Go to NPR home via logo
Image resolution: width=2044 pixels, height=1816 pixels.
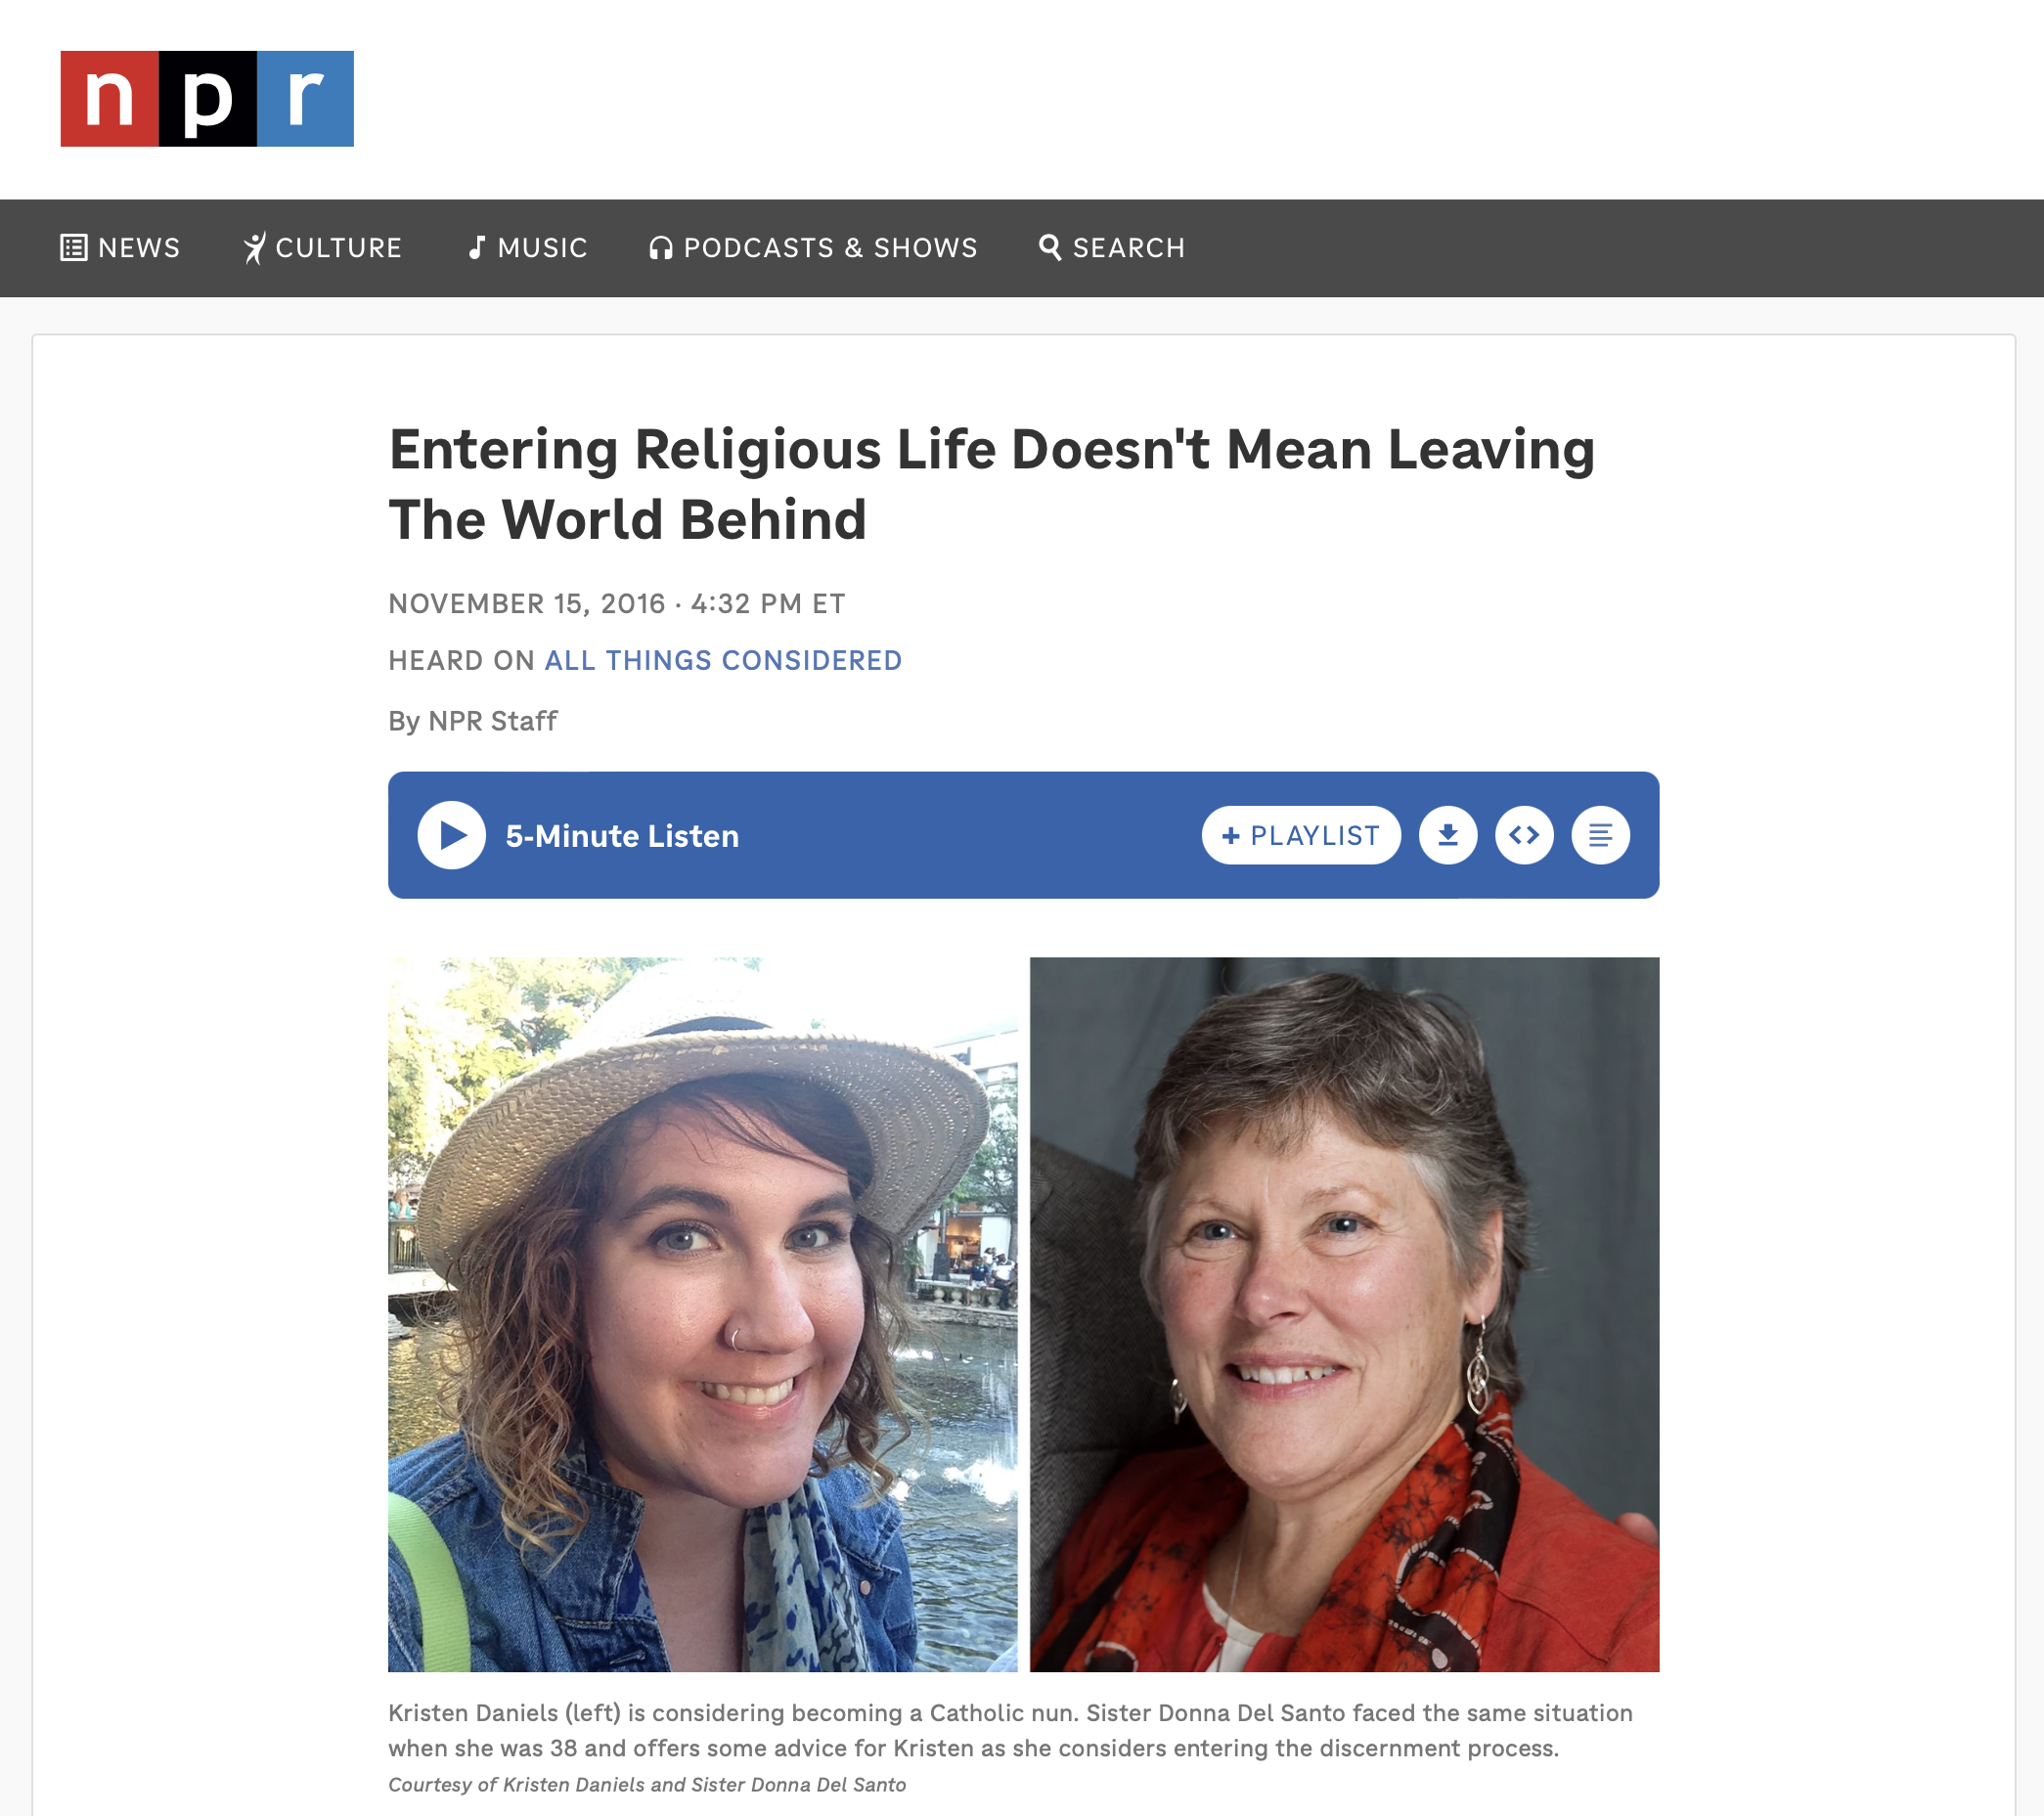point(207,99)
